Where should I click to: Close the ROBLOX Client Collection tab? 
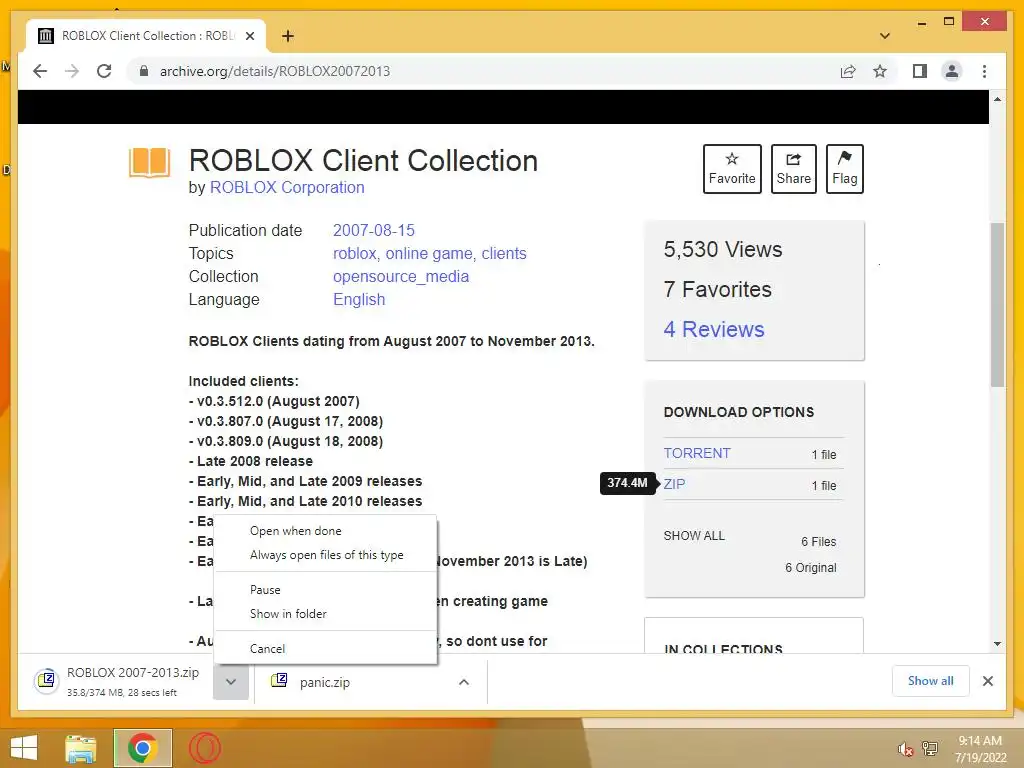249,36
